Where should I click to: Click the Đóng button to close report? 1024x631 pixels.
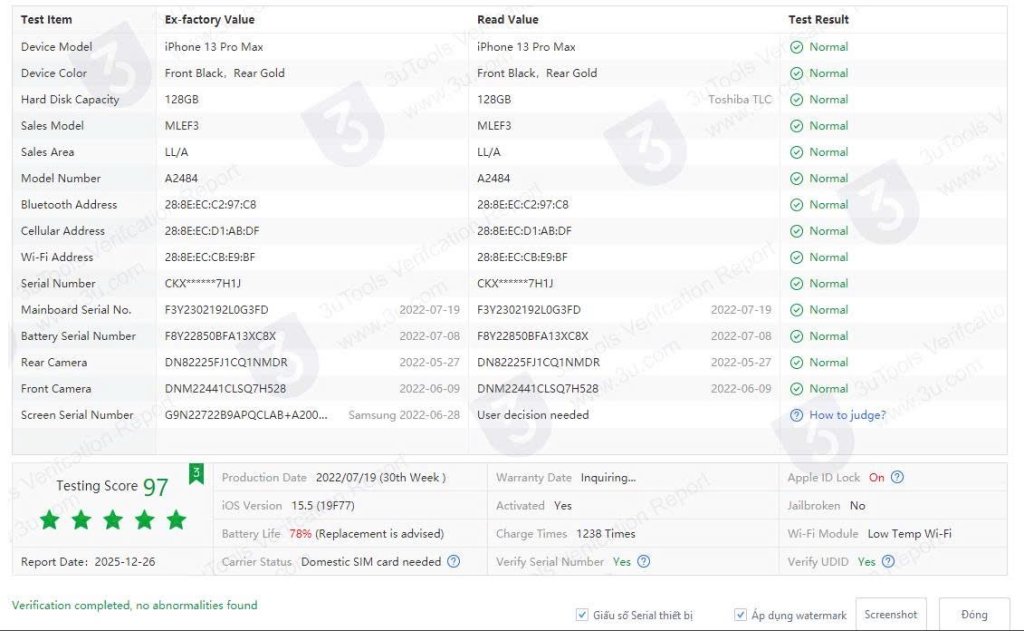pyautogui.click(x=973, y=615)
